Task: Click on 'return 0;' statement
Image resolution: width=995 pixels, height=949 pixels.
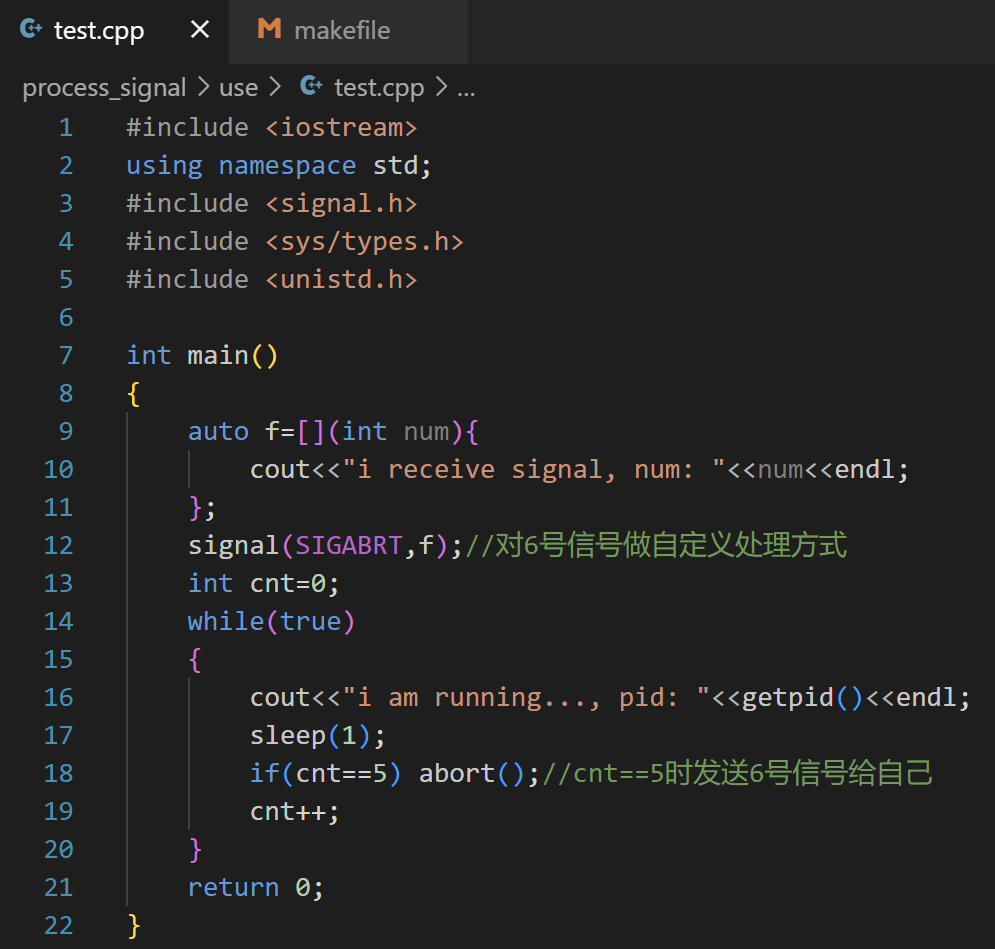Action: (256, 888)
